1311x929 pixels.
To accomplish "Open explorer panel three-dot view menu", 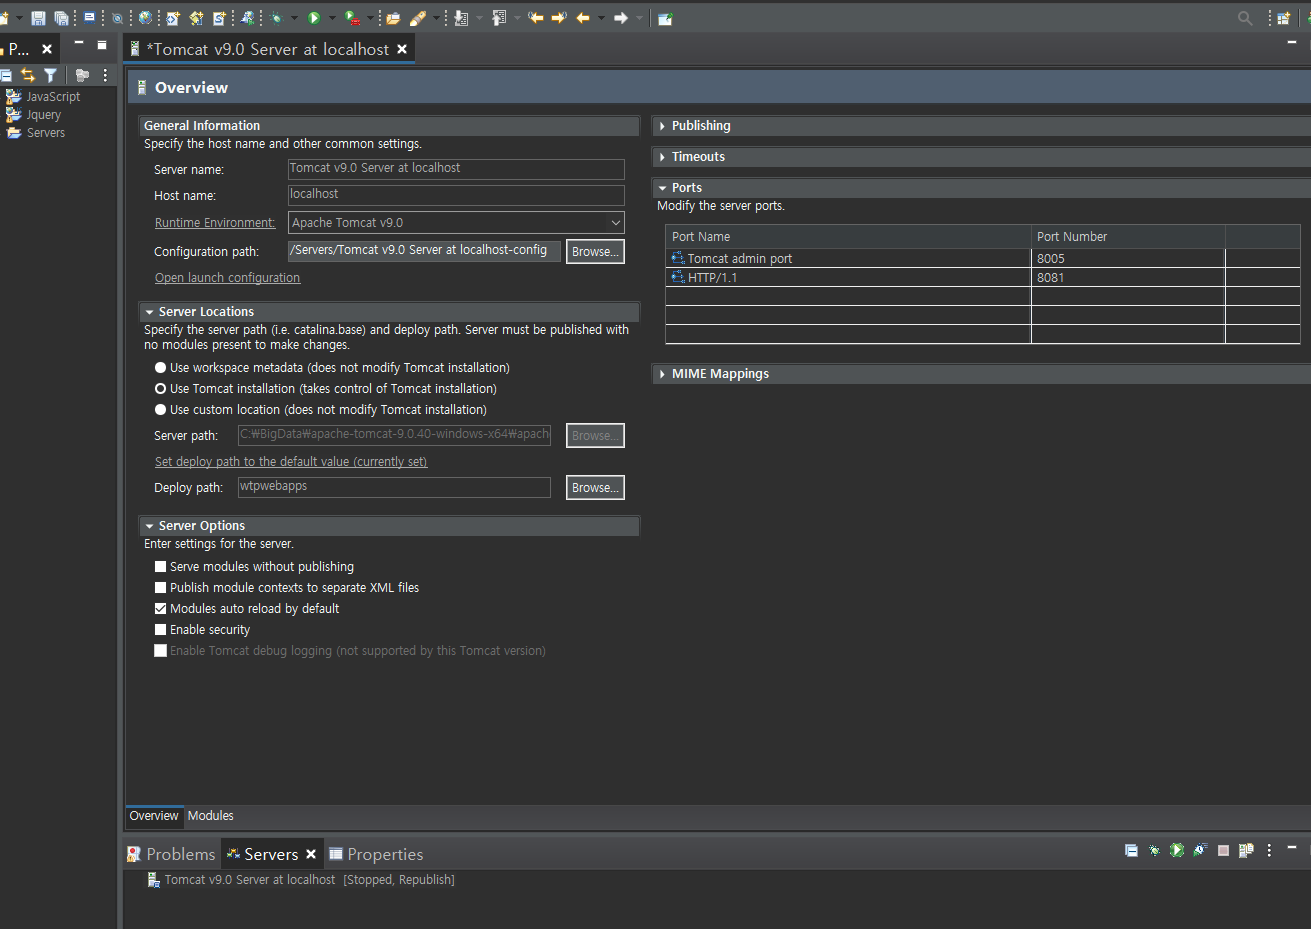I will (x=105, y=75).
